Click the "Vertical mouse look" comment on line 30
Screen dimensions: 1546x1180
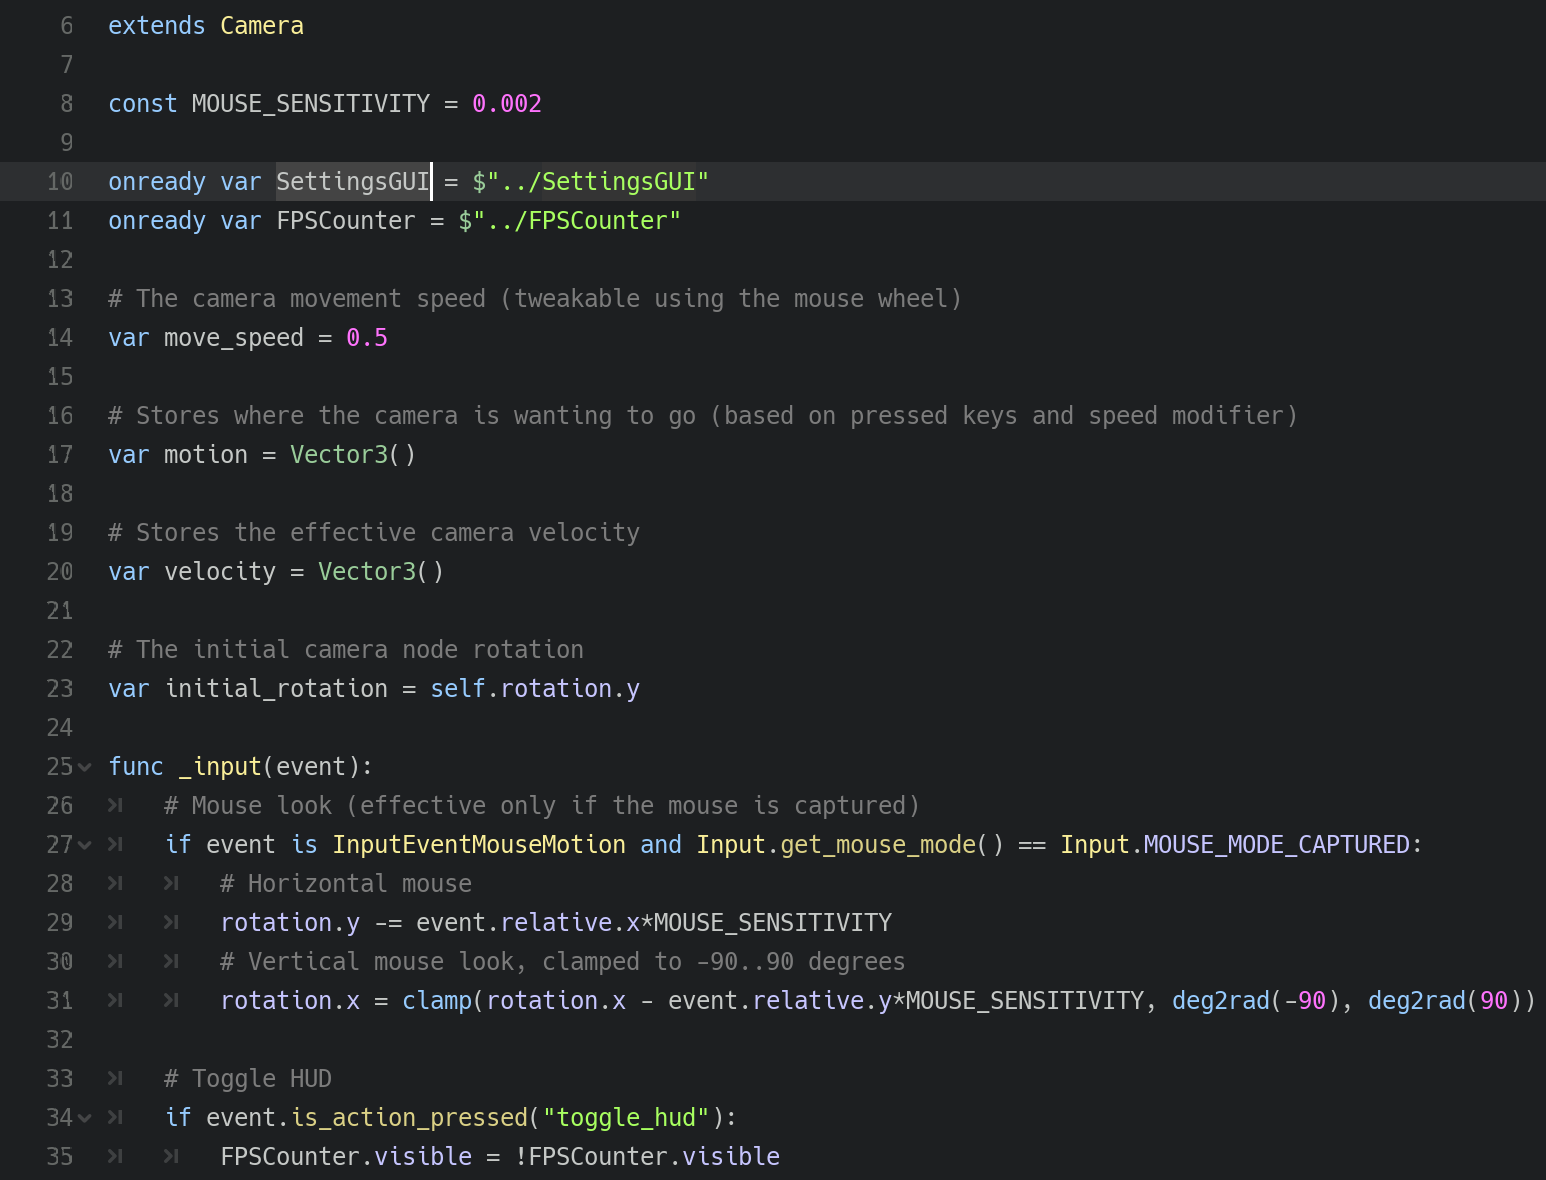[563, 962]
